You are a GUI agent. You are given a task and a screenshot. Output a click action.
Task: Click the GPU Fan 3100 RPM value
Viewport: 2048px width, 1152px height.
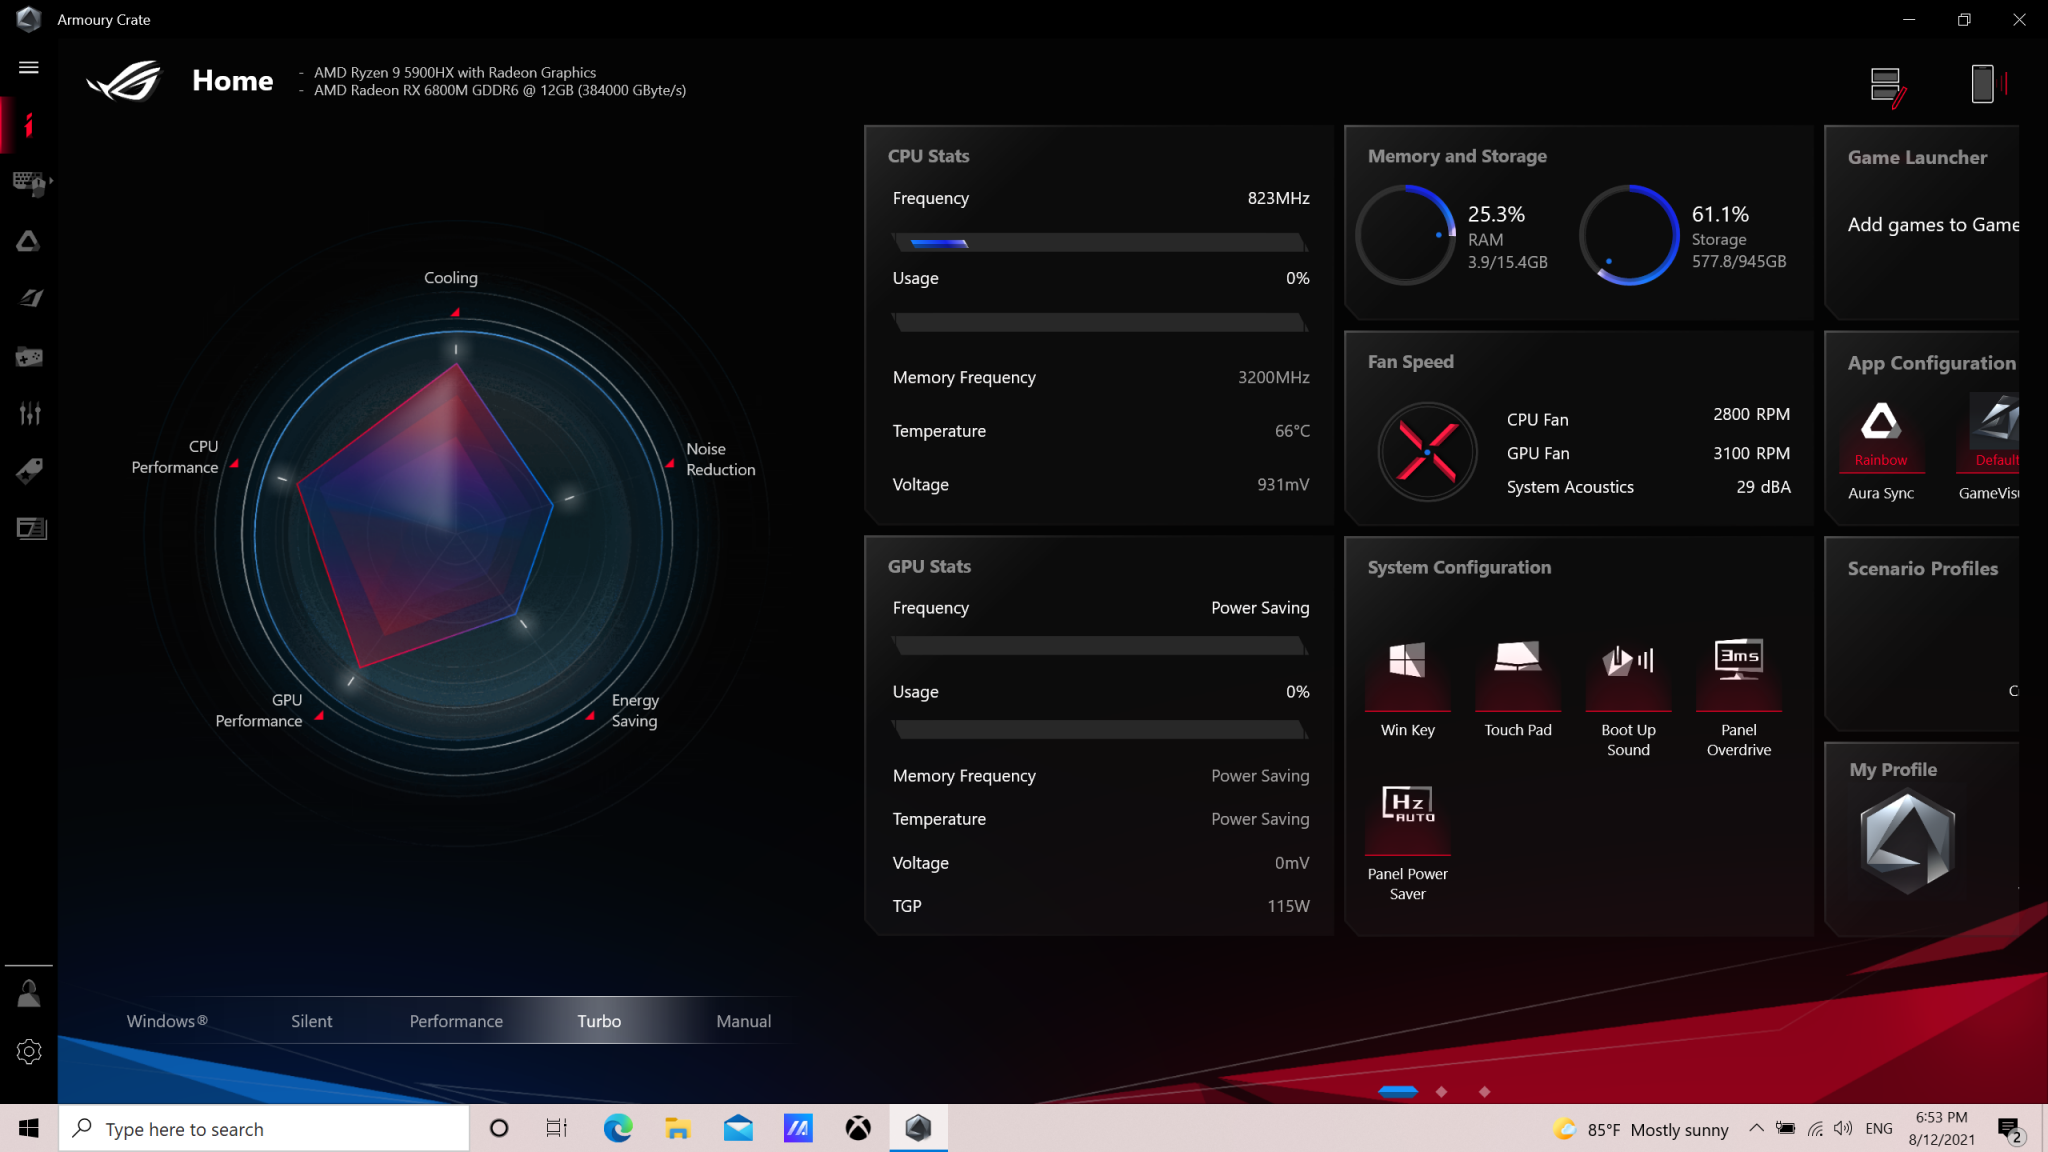pos(1751,453)
